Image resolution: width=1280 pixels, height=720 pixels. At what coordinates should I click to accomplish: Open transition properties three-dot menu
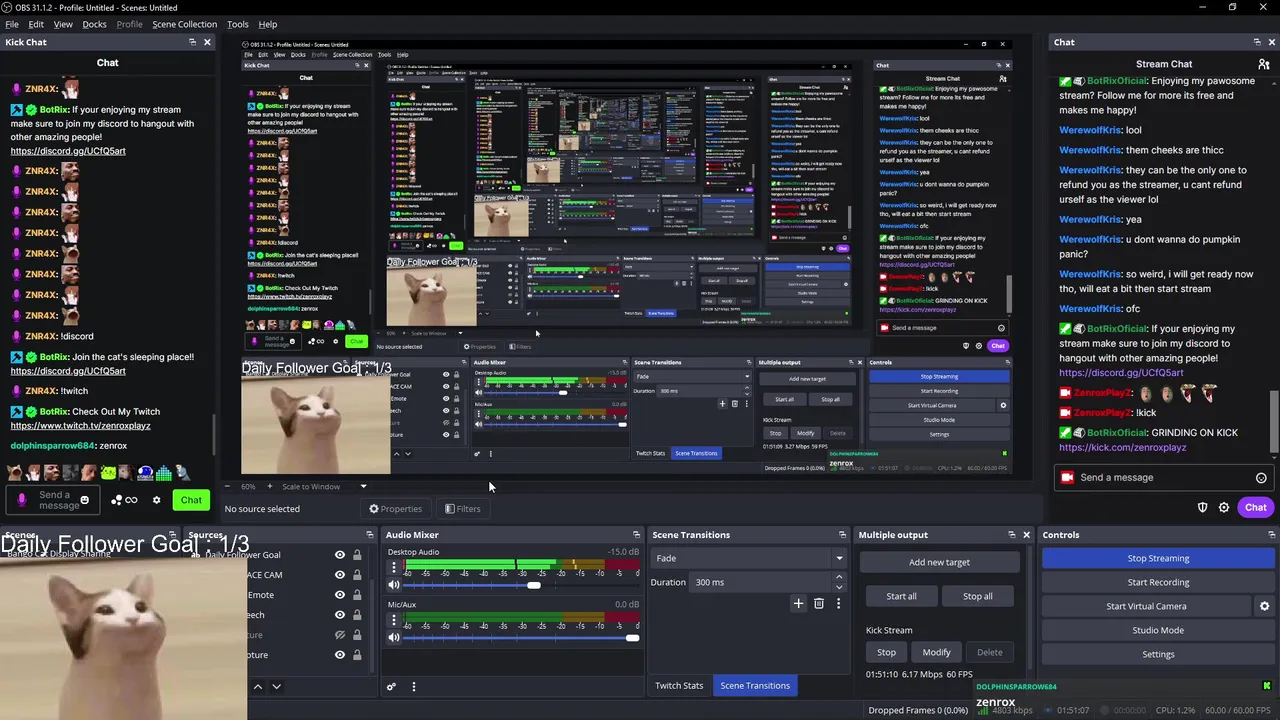pyautogui.click(x=838, y=603)
